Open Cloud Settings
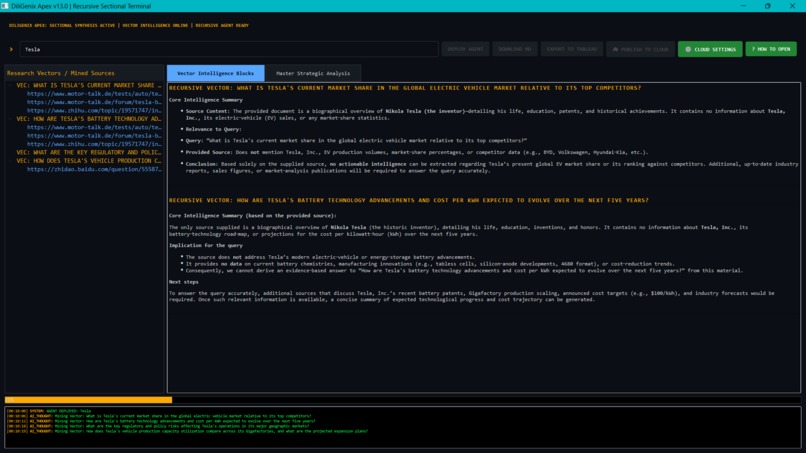Viewport: 806px width, 453px height. pos(710,49)
